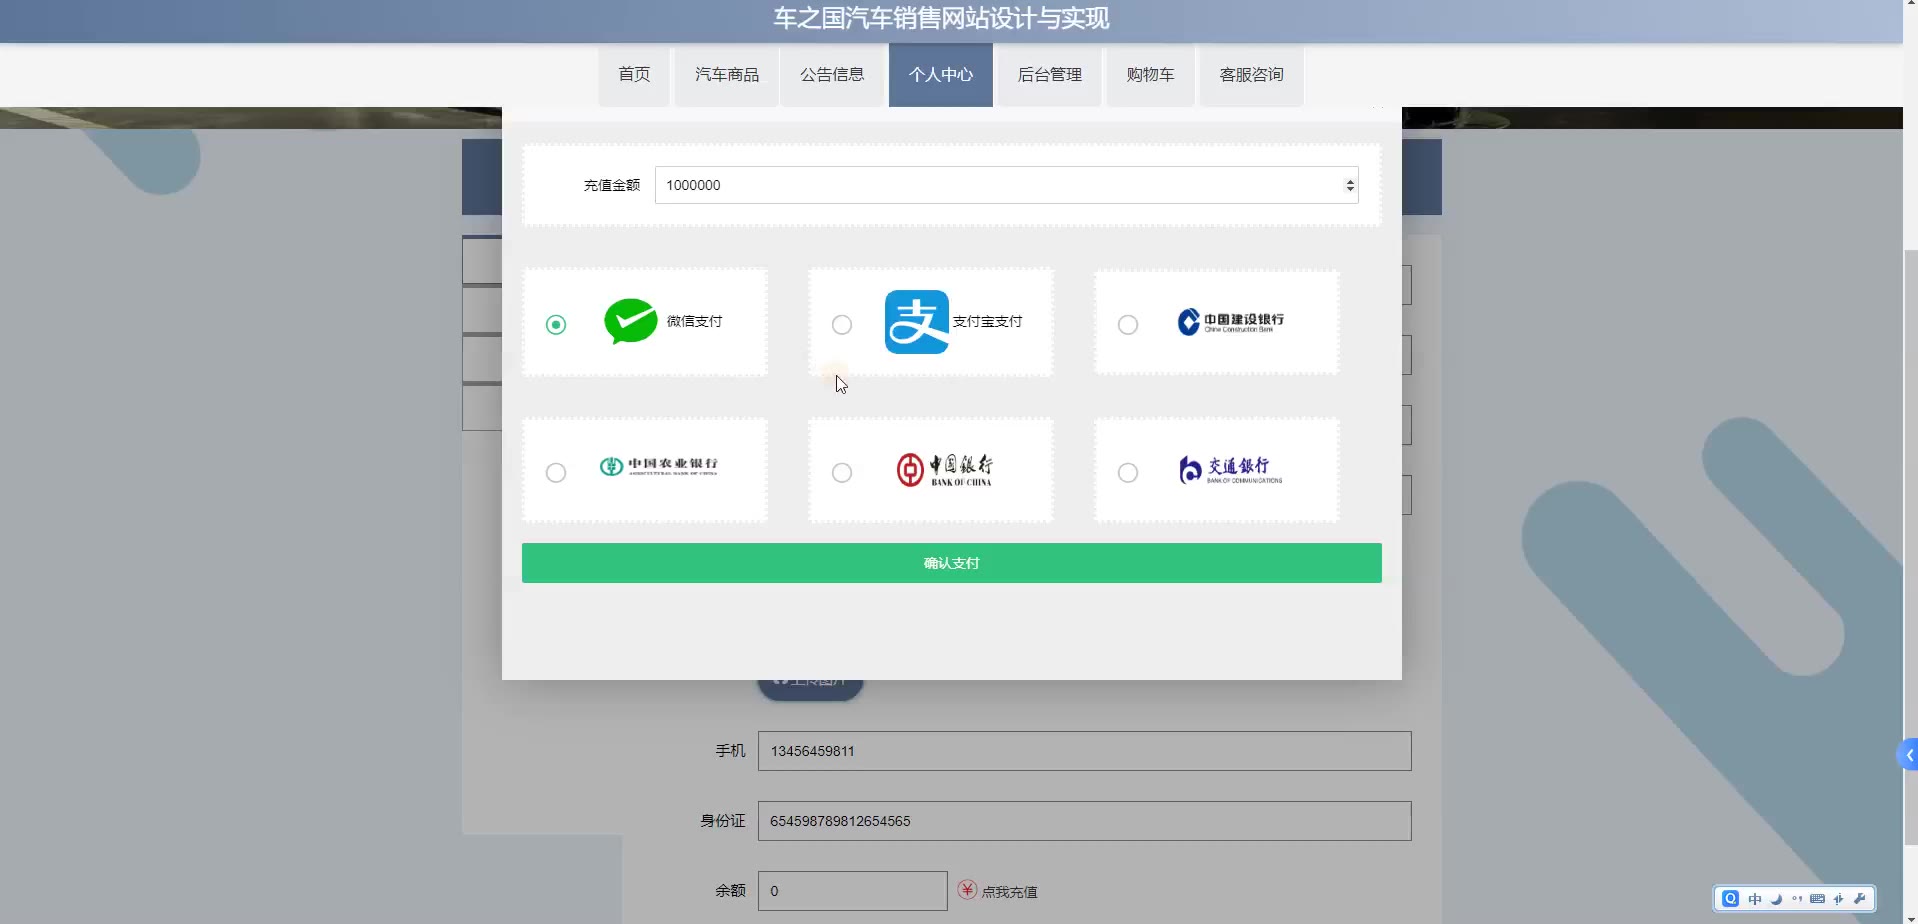Image resolution: width=1918 pixels, height=924 pixels.
Task: Choose Agricultural Bank of China radio option
Action: pyautogui.click(x=556, y=472)
